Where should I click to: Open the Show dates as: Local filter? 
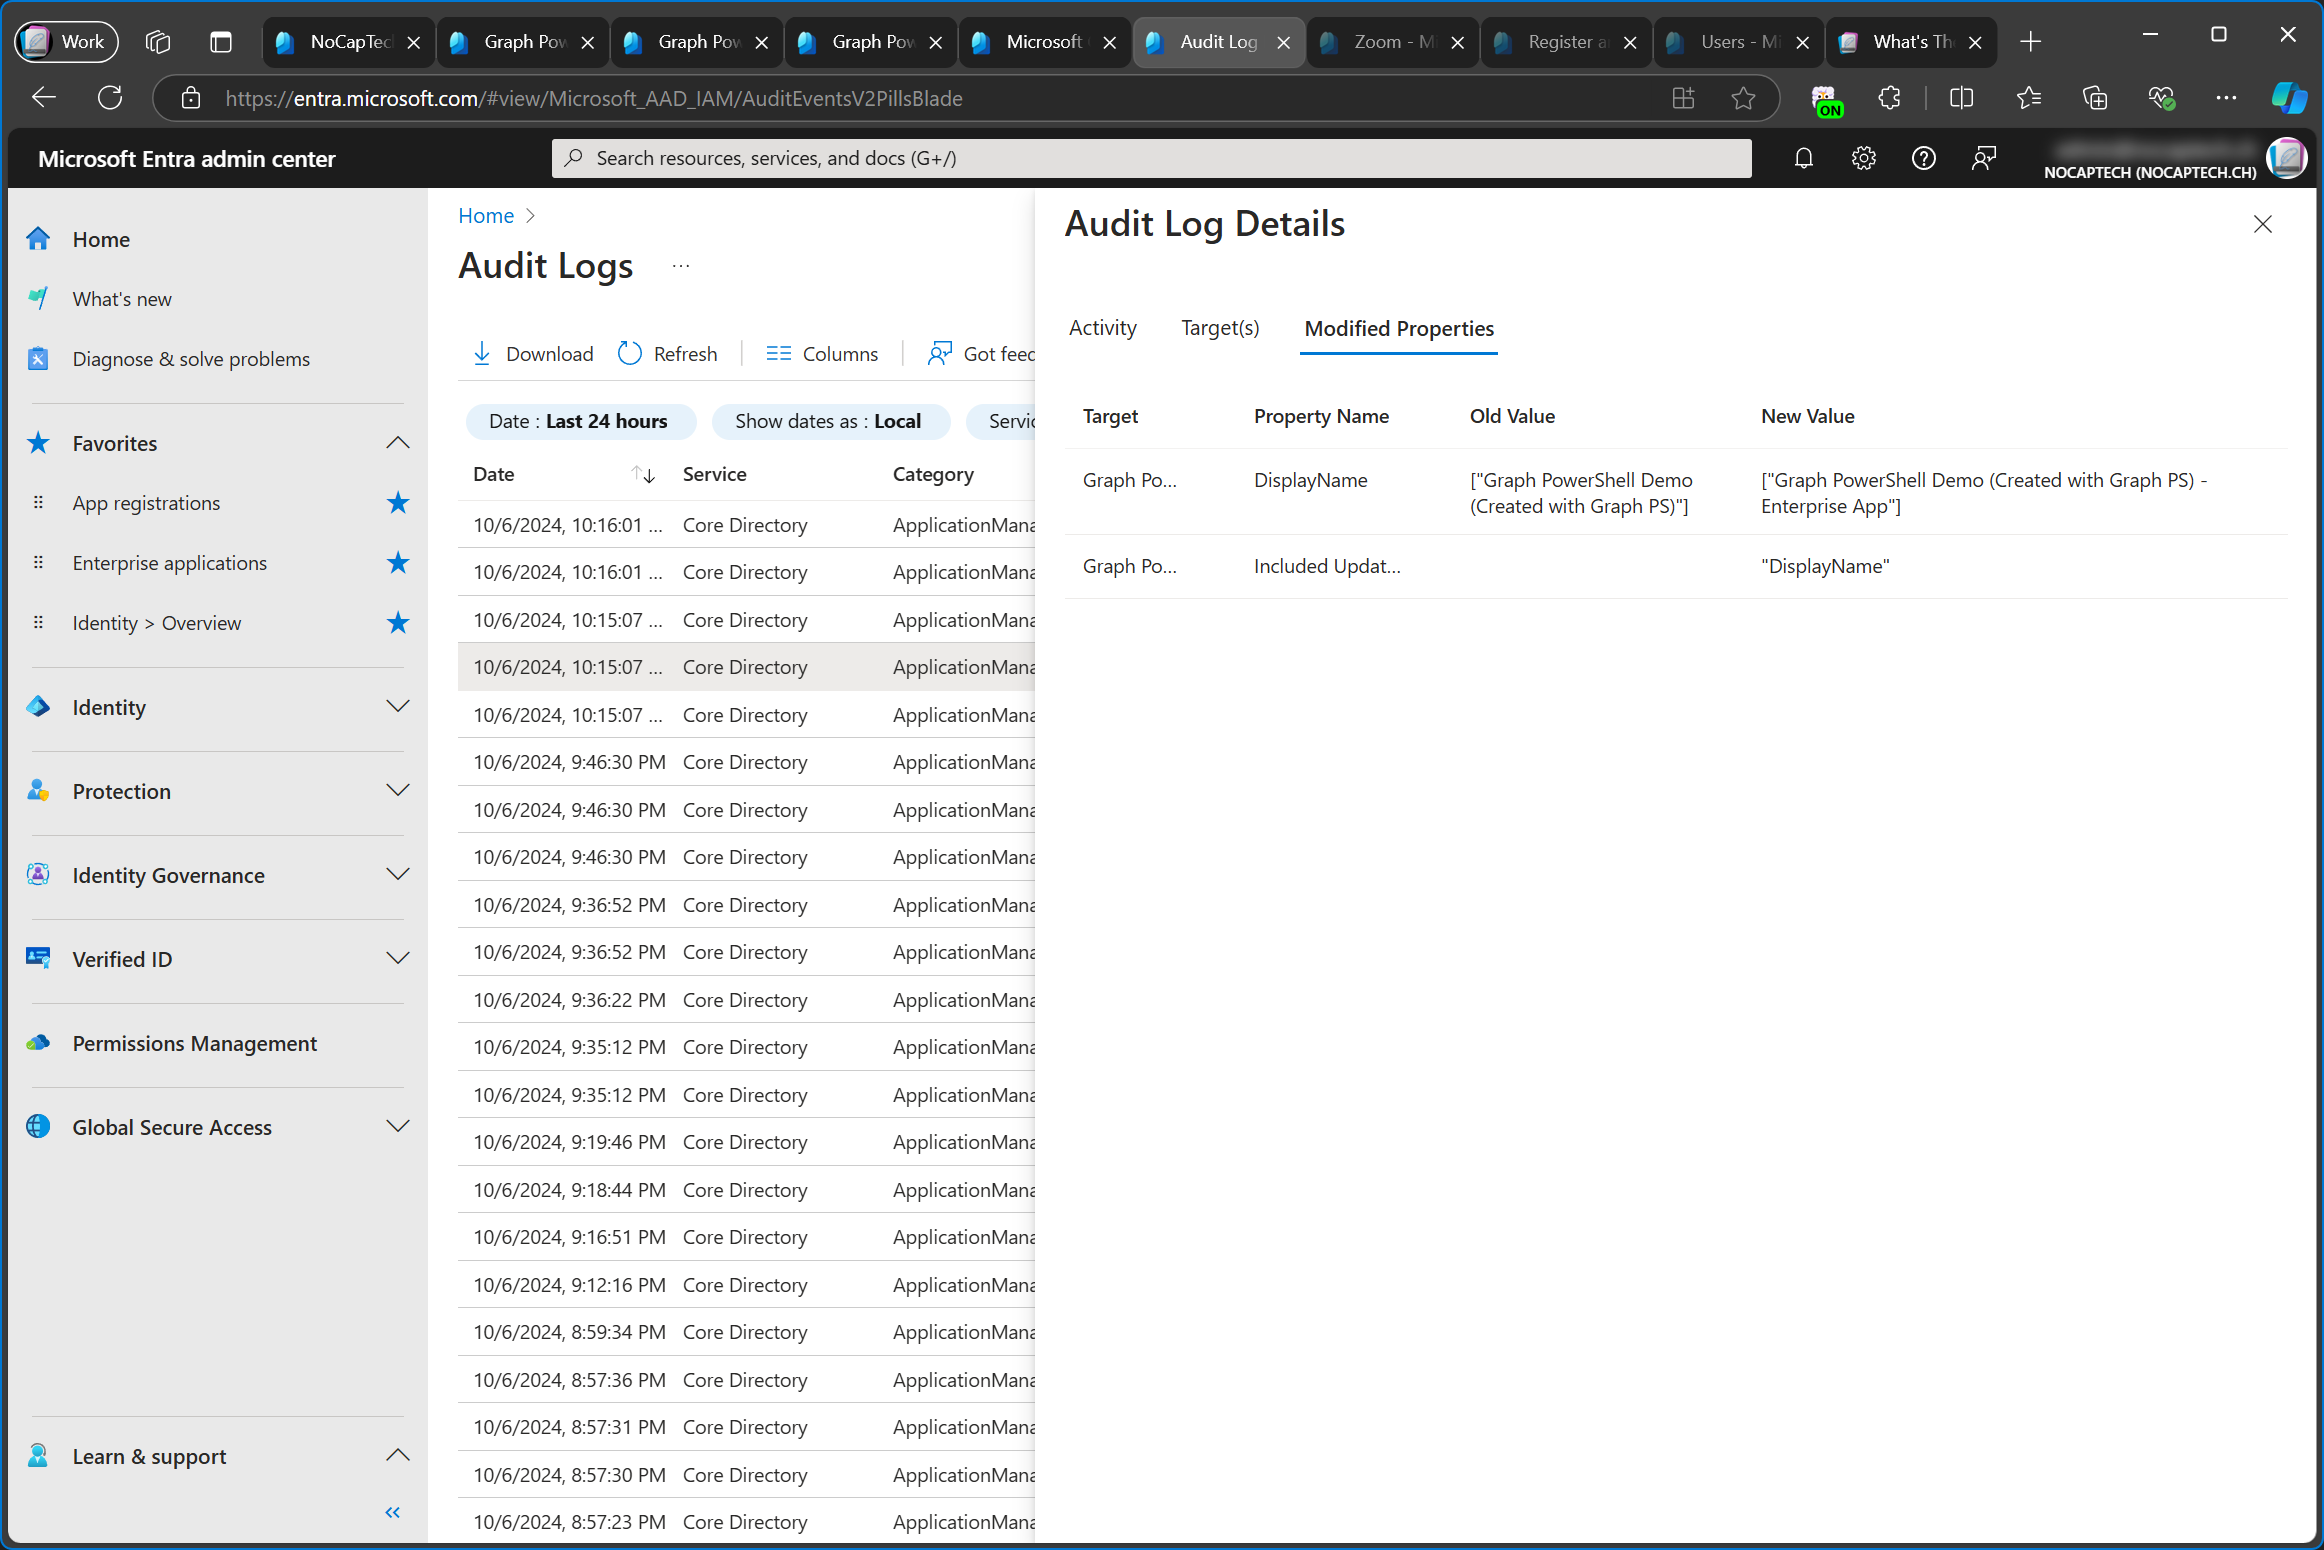coord(829,421)
